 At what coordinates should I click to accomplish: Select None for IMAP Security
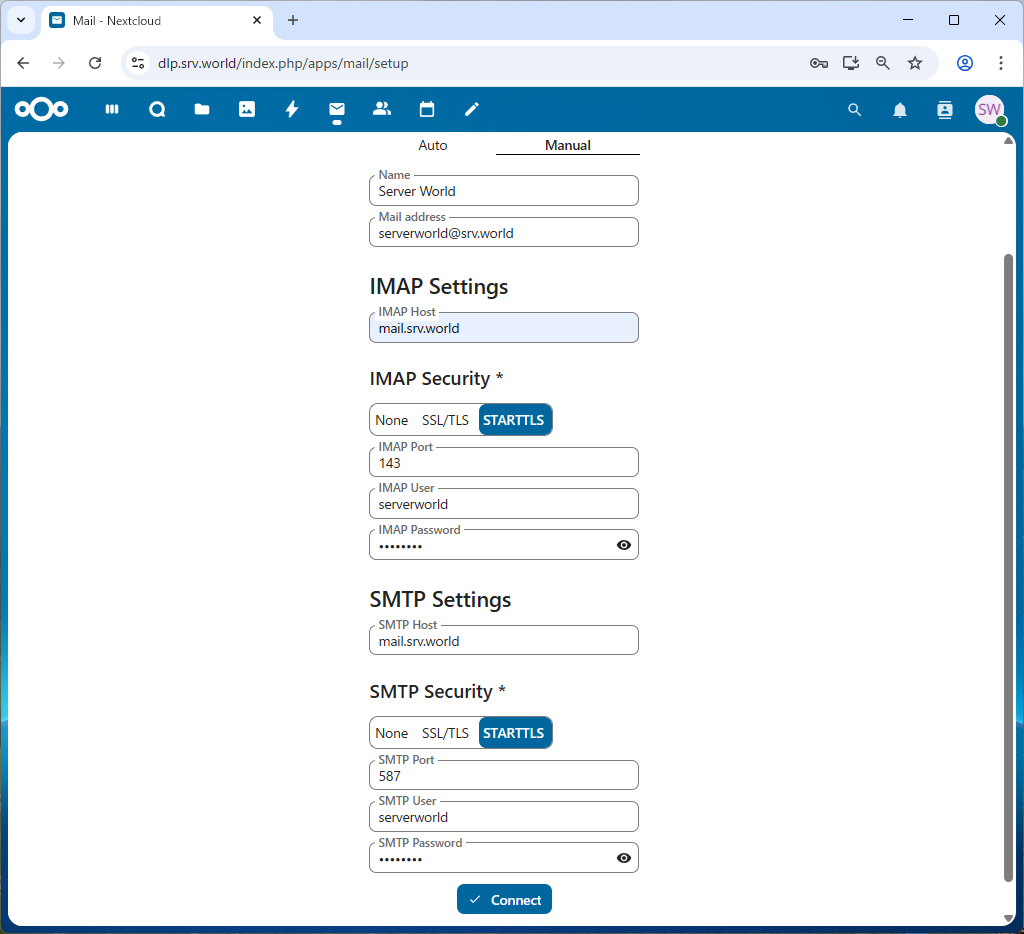coord(392,420)
